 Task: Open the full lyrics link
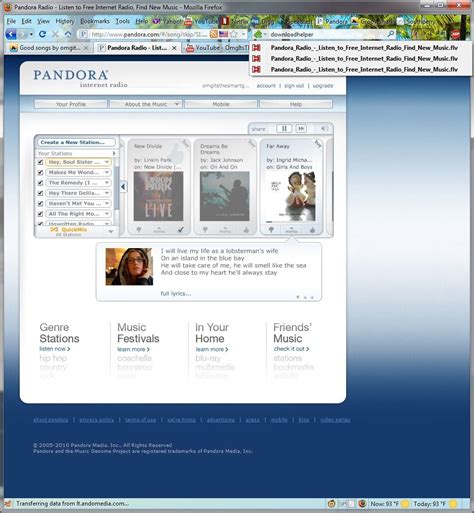pyautogui.click(x=176, y=293)
